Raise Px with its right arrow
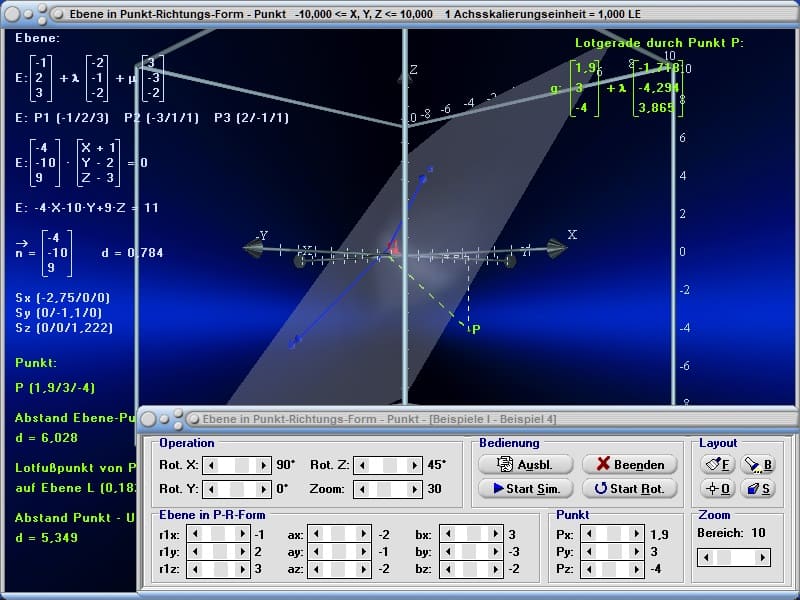The width and height of the screenshot is (800, 600). (637, 534)
